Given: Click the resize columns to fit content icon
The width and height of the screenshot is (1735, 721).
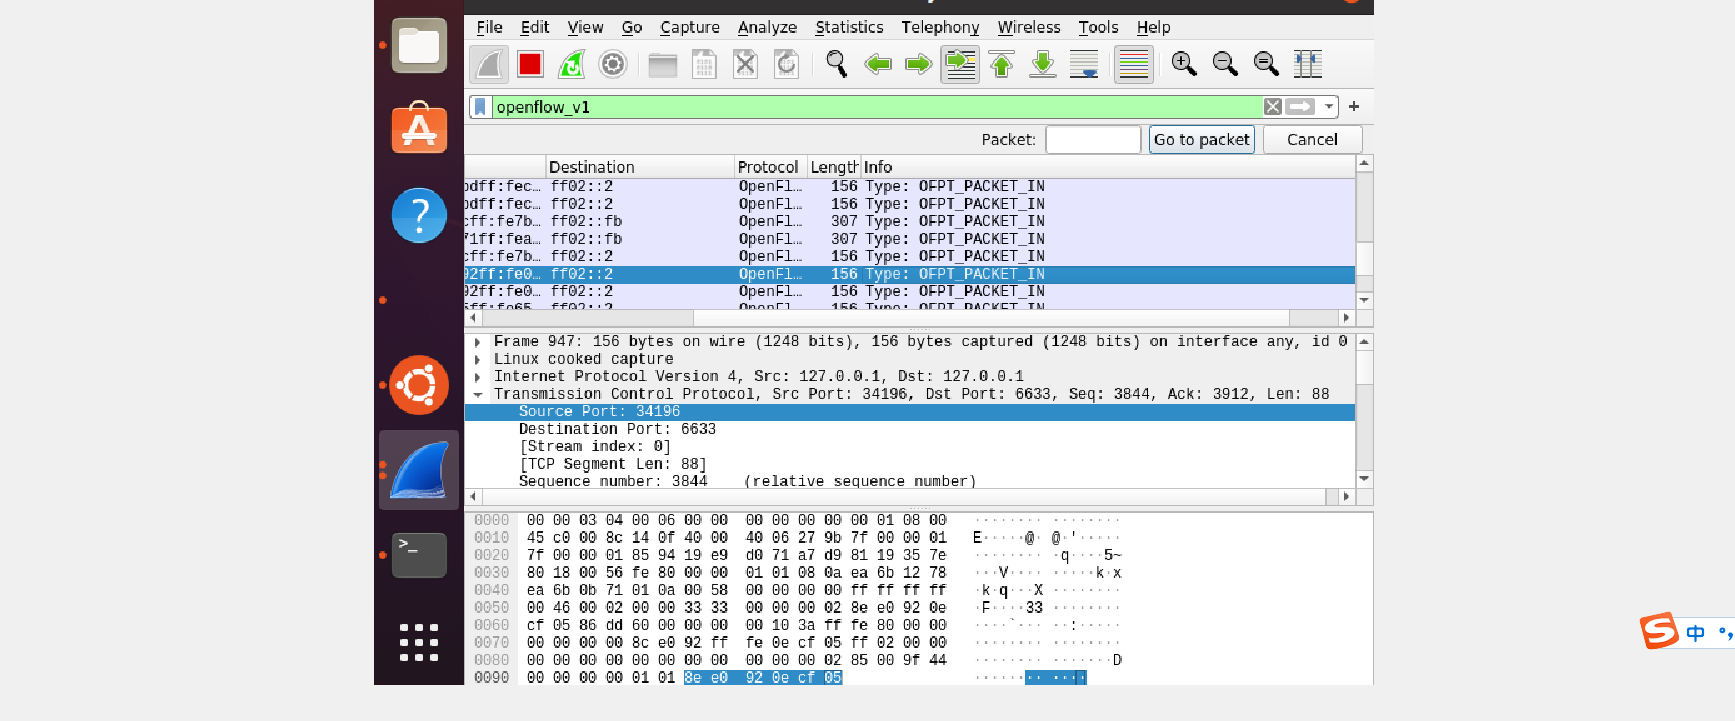Looking at the screenshot, I should click(1308, 65).
